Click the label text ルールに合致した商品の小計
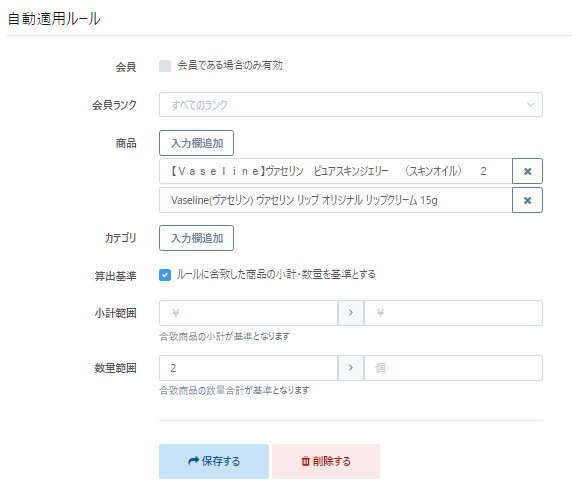The width and height of the screenshot is (572, 486). click(236, 274)
